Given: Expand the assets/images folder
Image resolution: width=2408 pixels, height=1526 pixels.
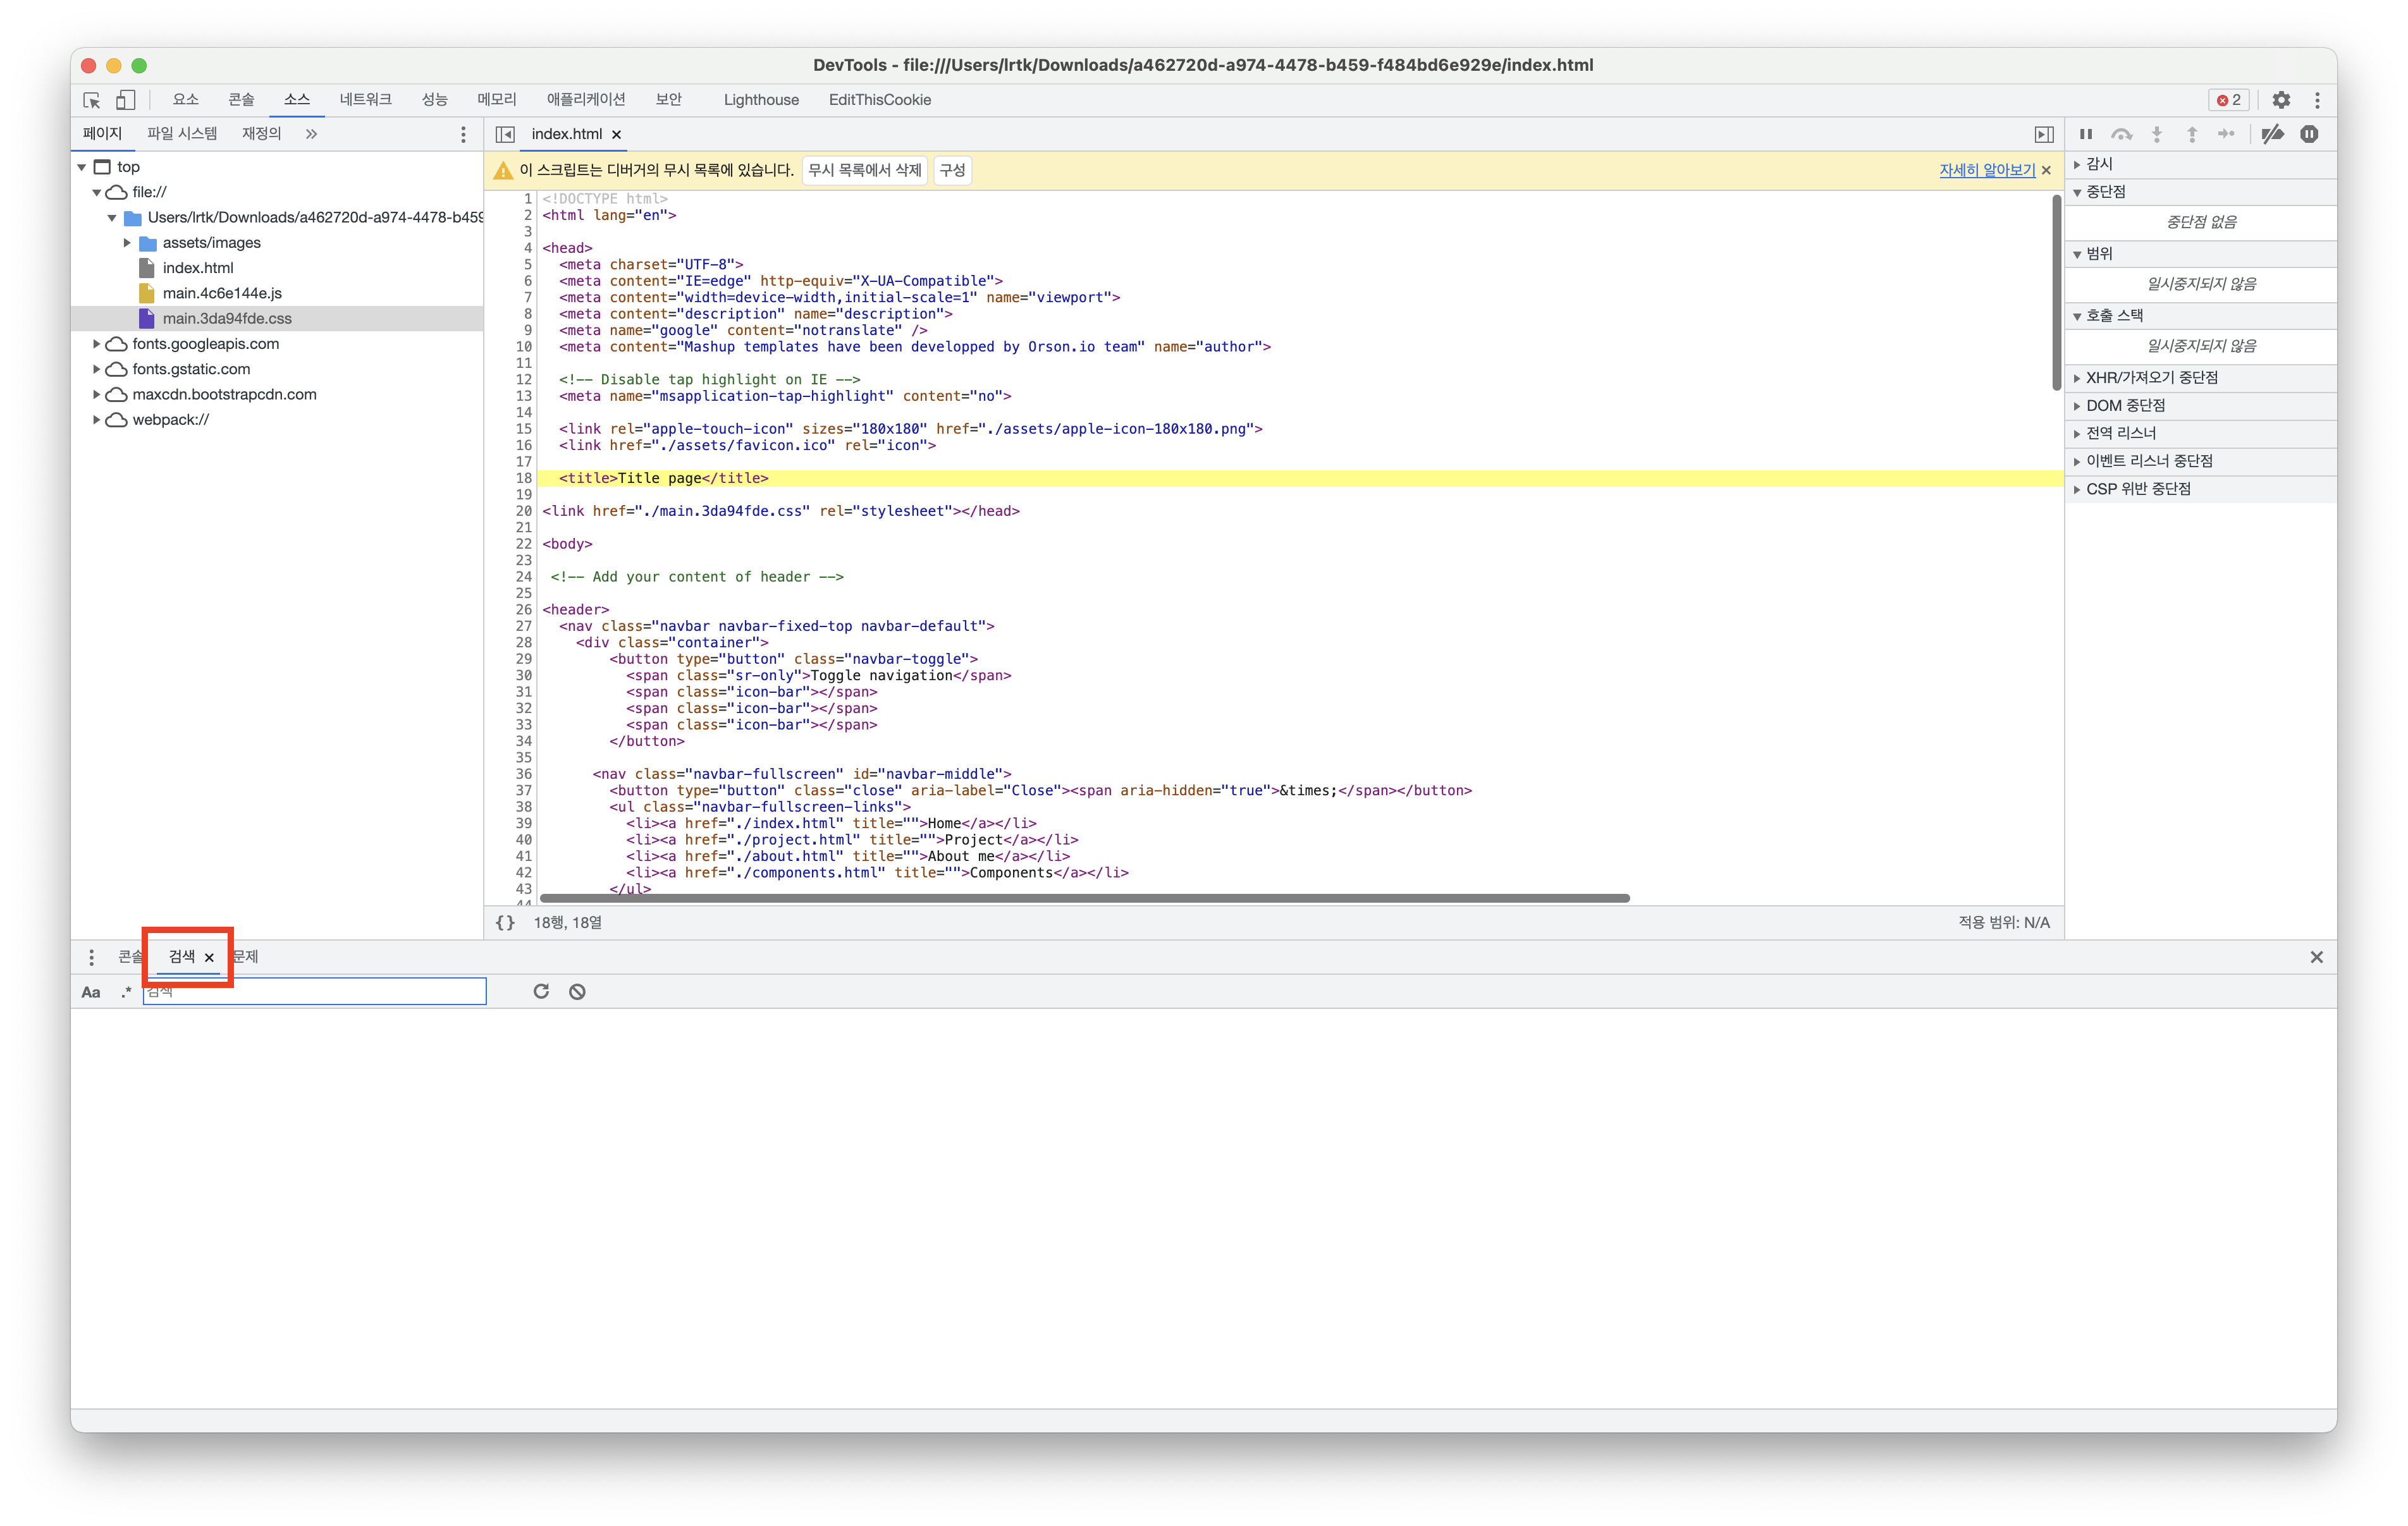Looking at the screenshot, I should tap(127, 243).
